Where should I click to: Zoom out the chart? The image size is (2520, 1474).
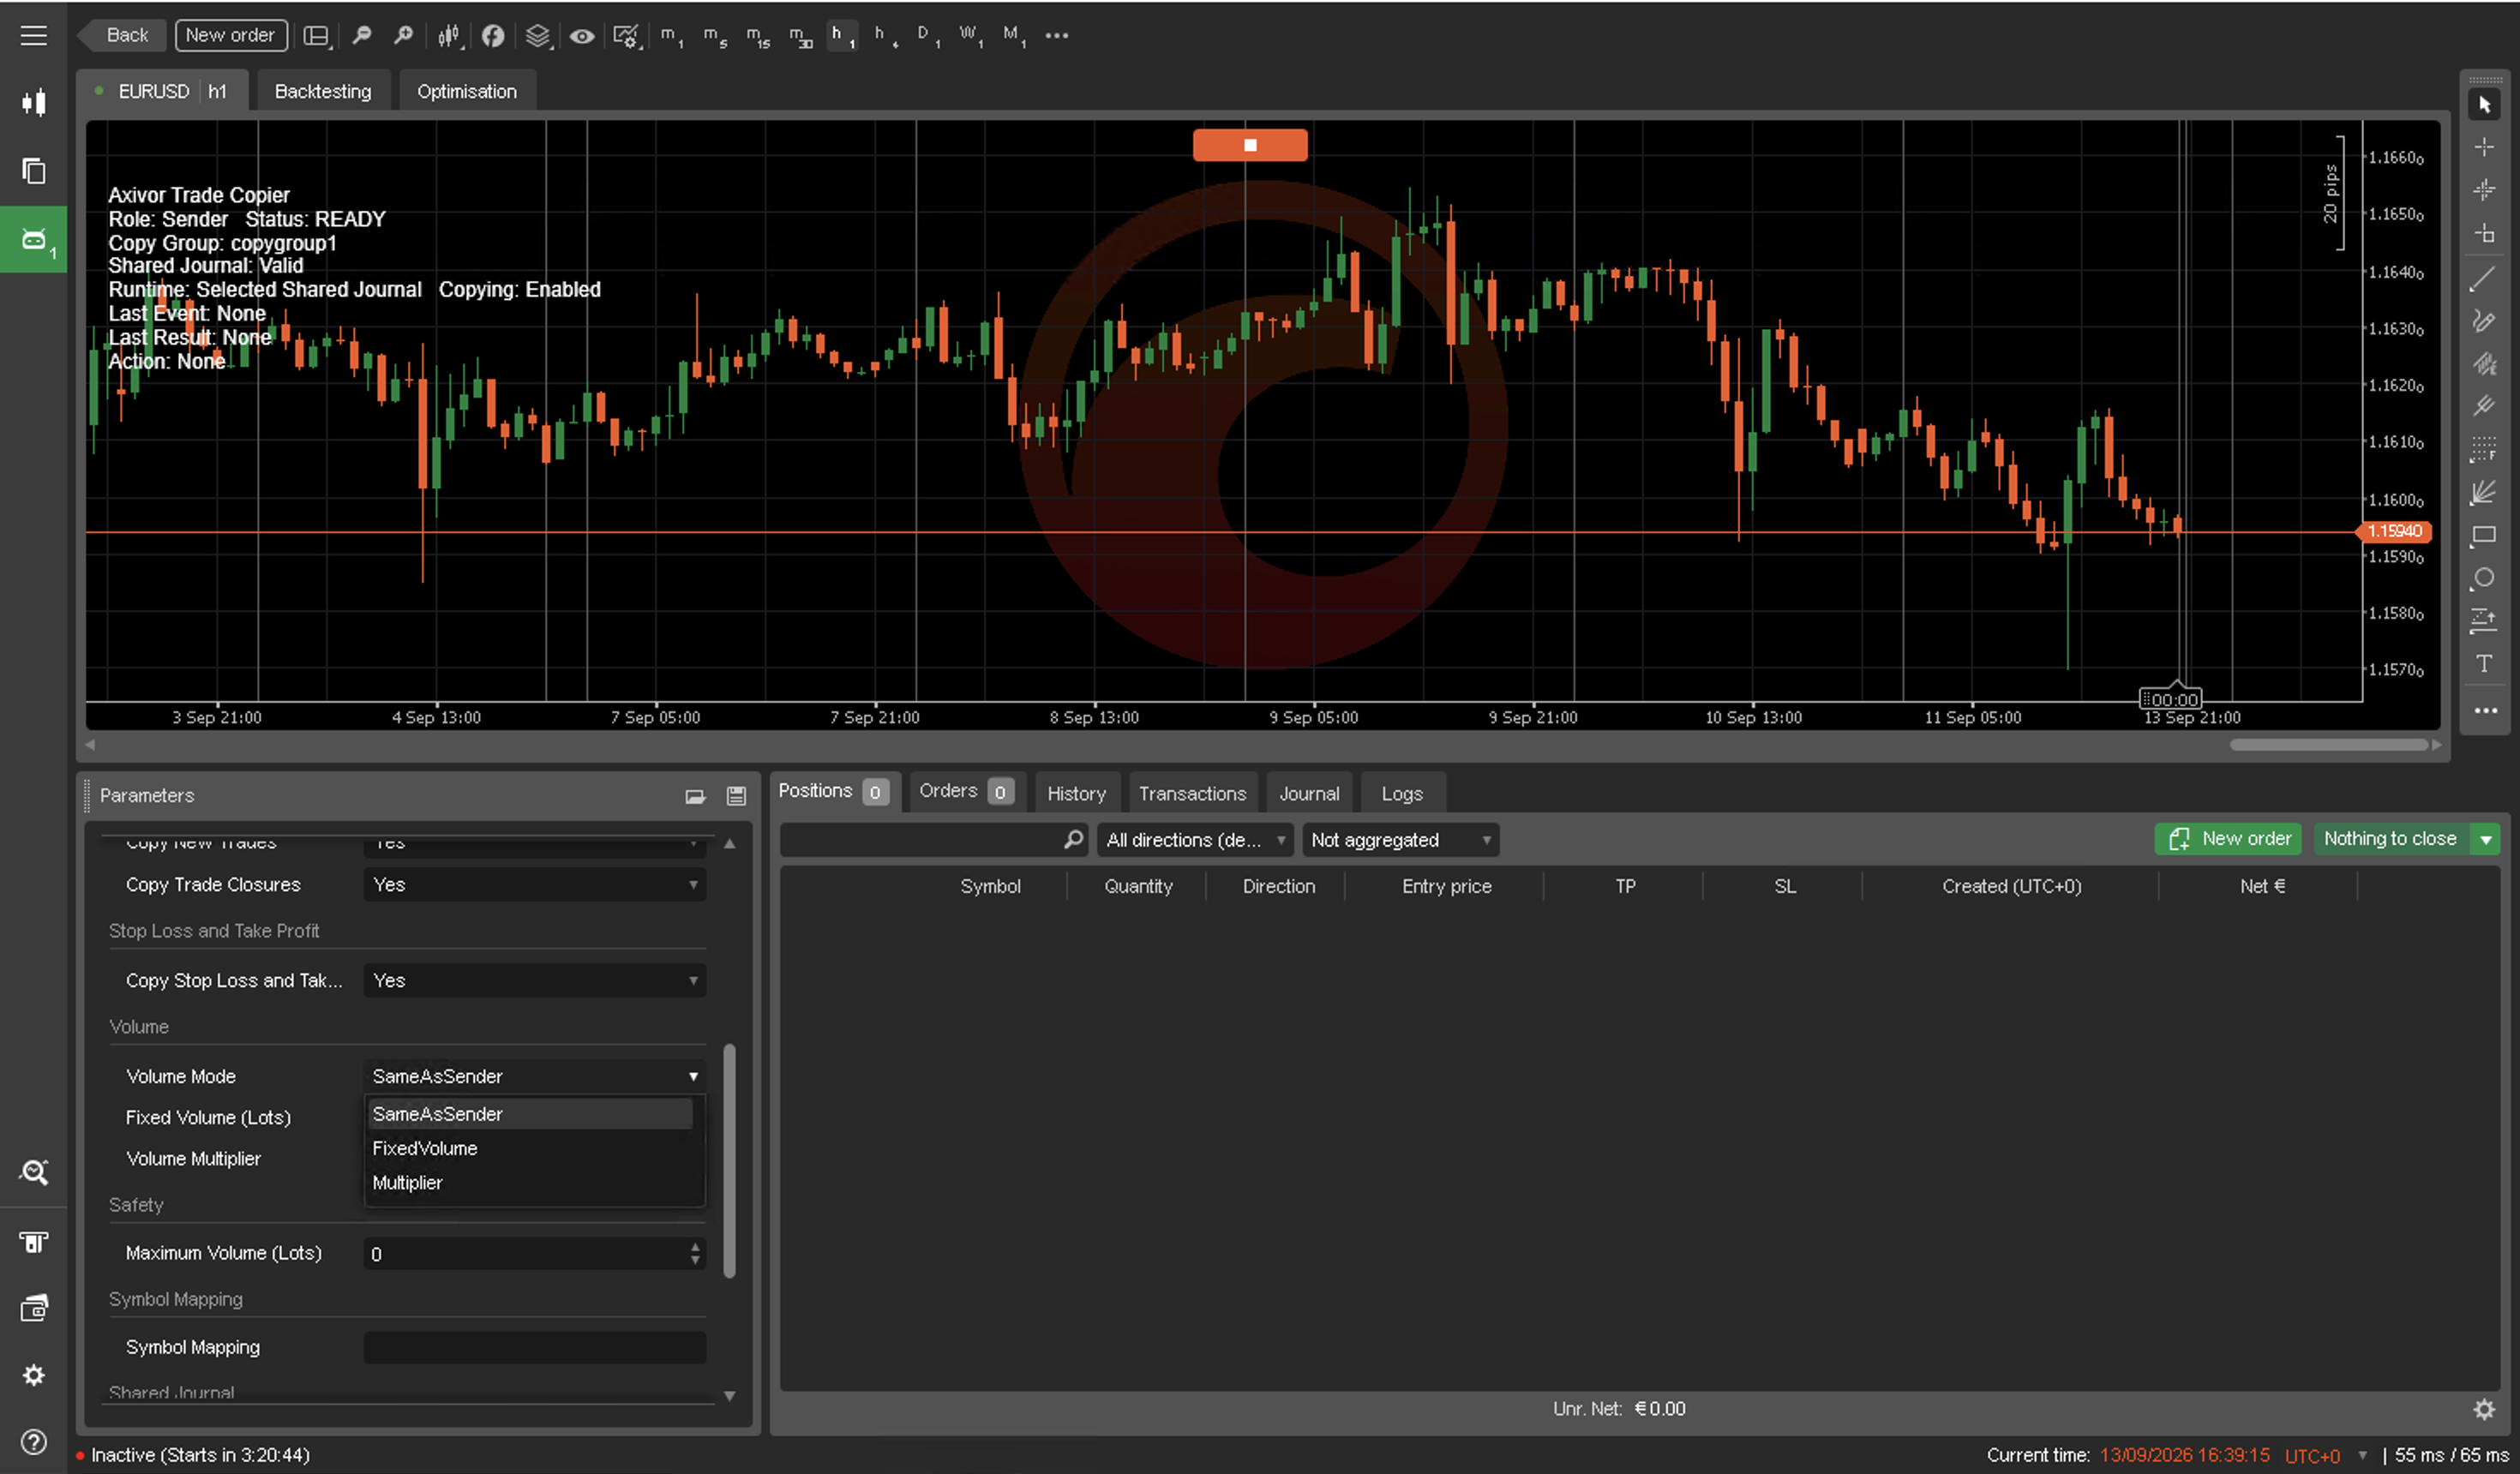pos(362,36)
